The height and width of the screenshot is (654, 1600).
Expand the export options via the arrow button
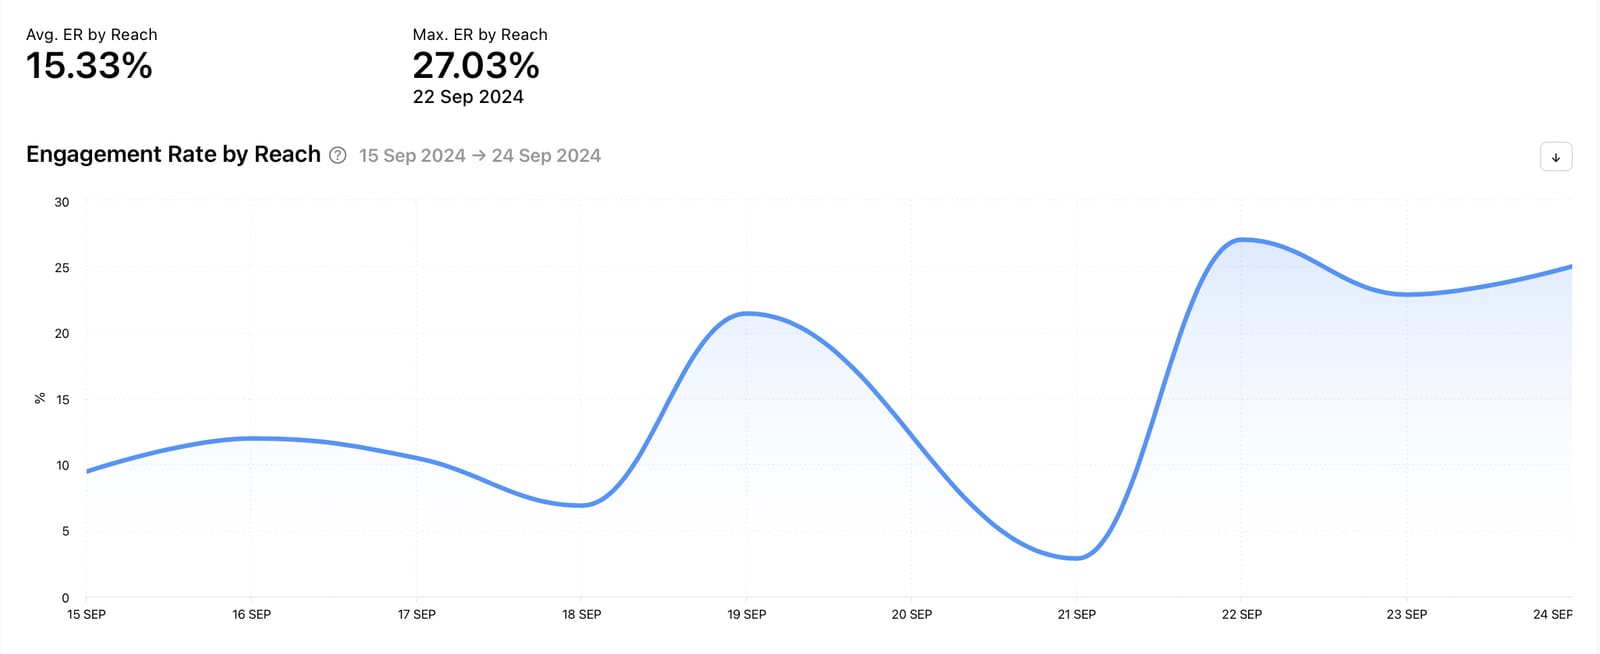coord(1556,156)
